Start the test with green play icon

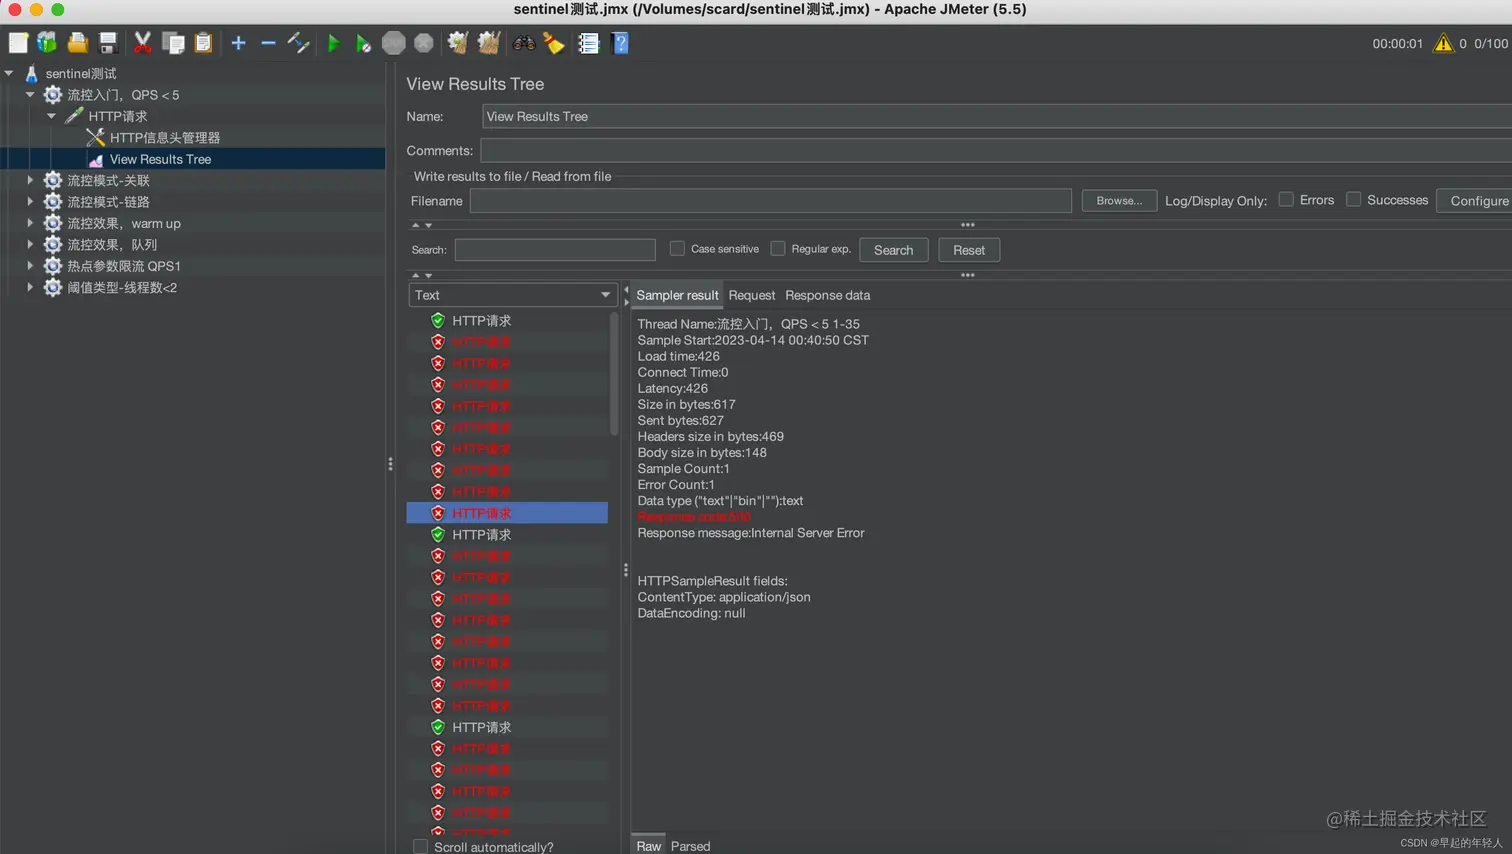334,43
